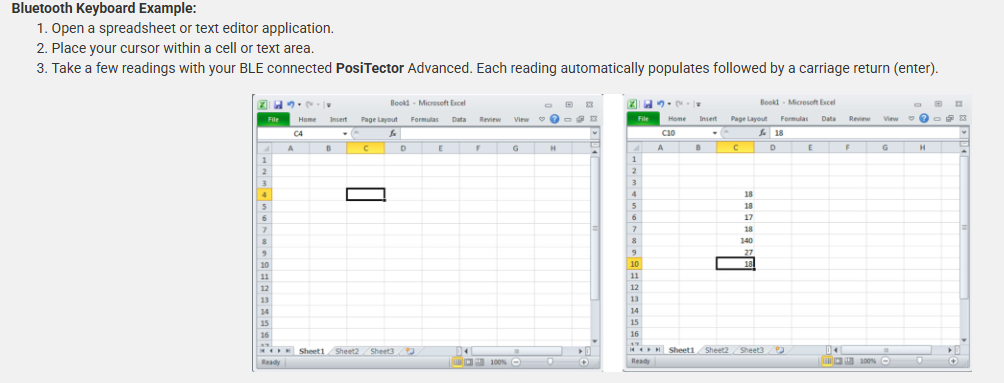Viewport: 1004px width, 383px height.
Task: Toggle Page Break Preview in right Excel status bar
Action: 848,361
